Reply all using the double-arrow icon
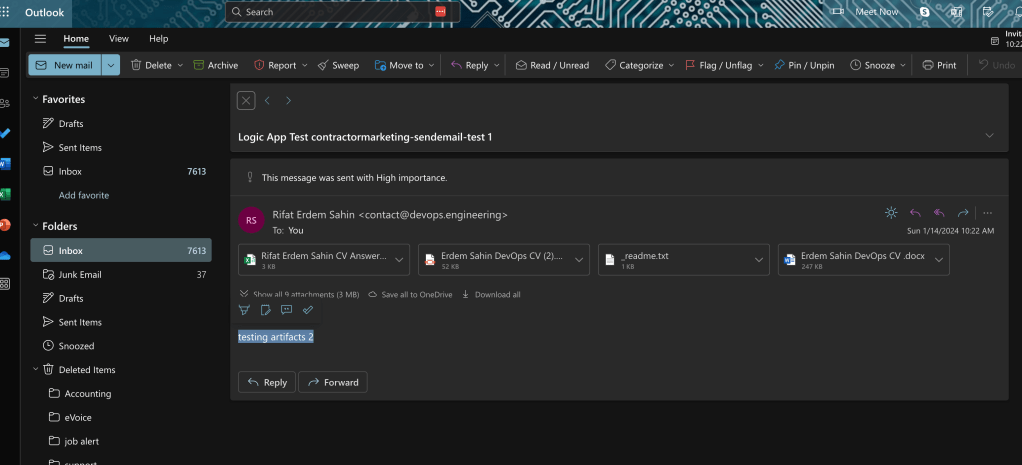 click(x=939, y=213)
